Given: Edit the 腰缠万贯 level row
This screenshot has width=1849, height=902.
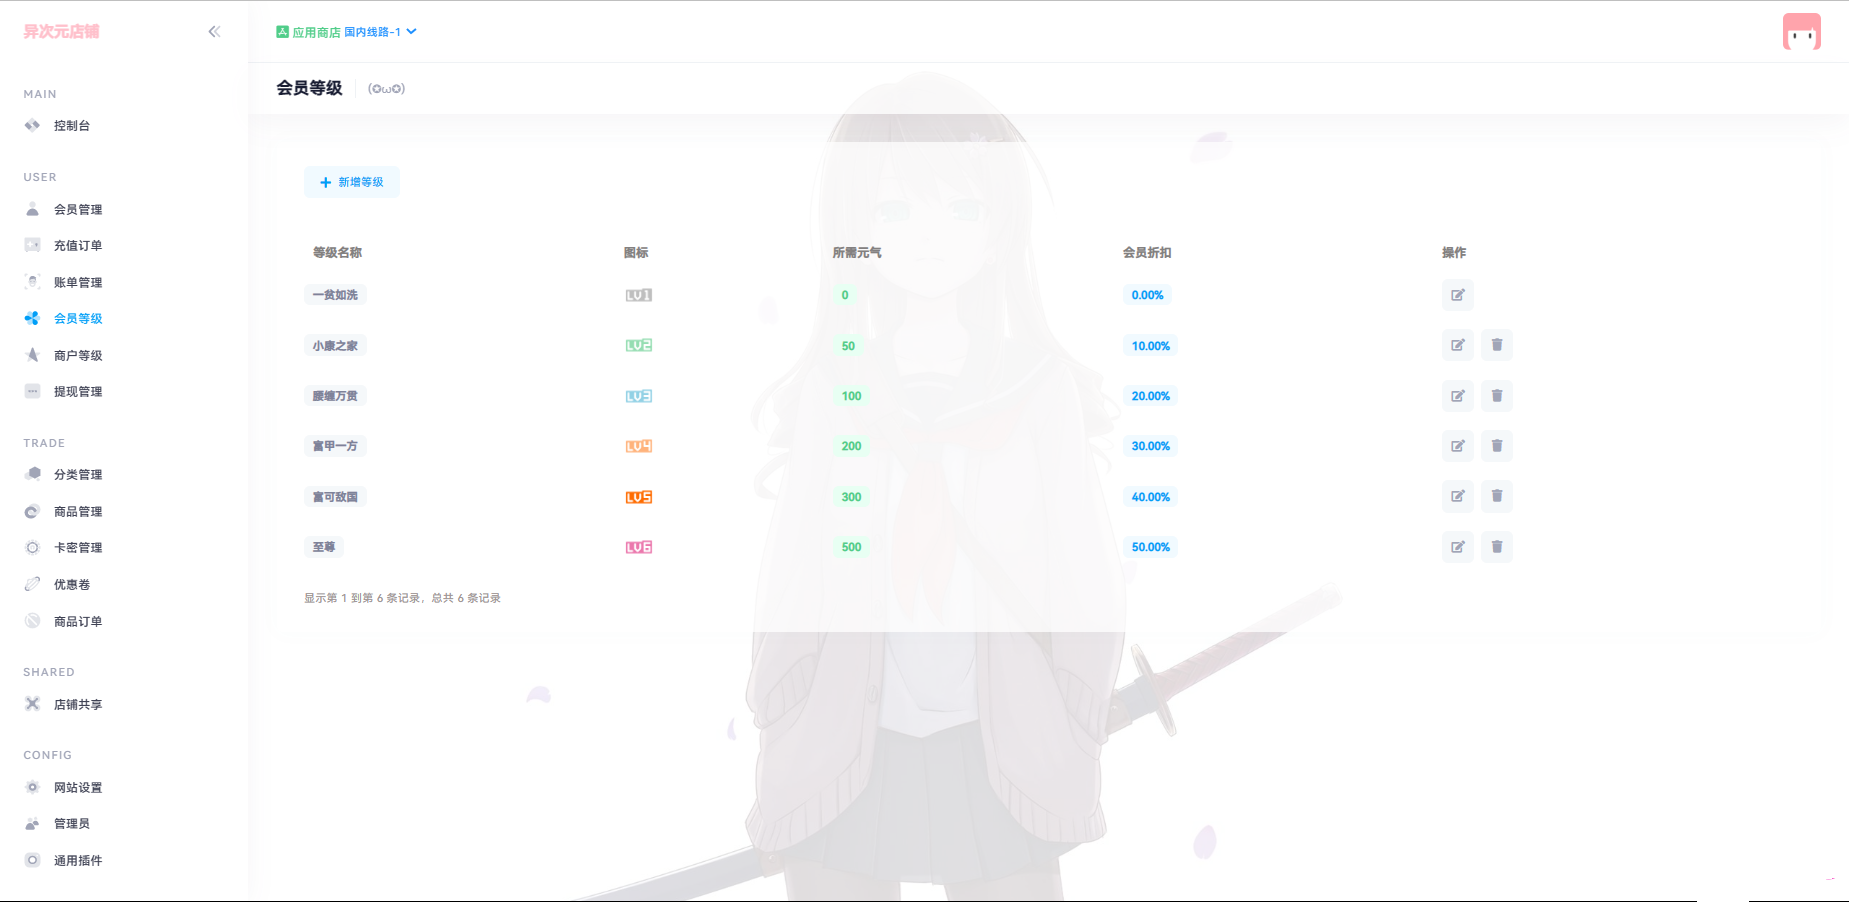Looking at the screenshot, I should 1458,396.
